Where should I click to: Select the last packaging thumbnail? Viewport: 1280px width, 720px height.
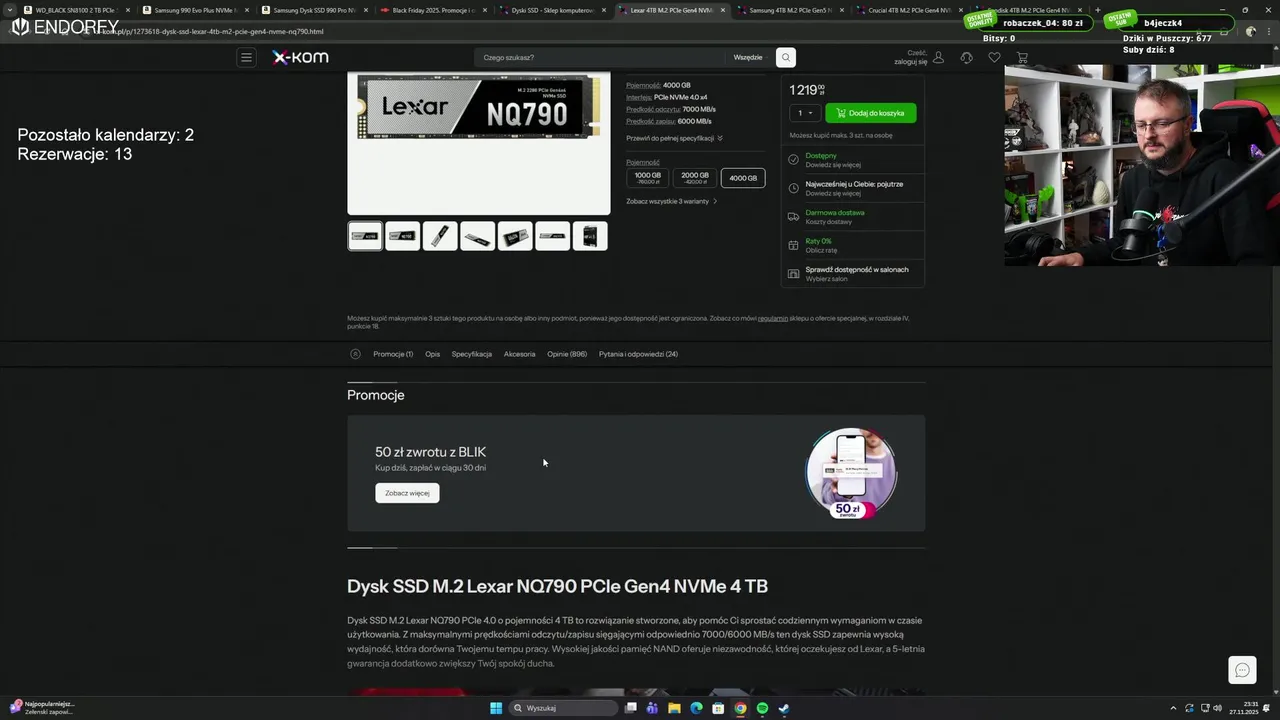[590, 236]
